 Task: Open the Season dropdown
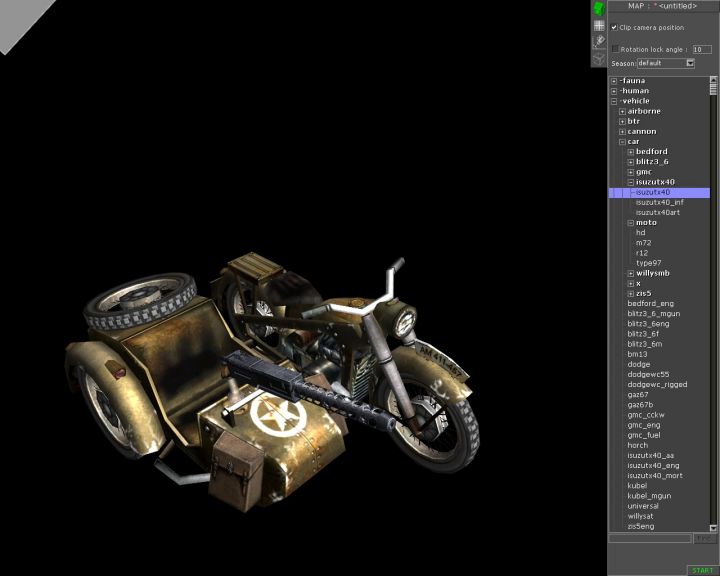click(x=689, y=63)
